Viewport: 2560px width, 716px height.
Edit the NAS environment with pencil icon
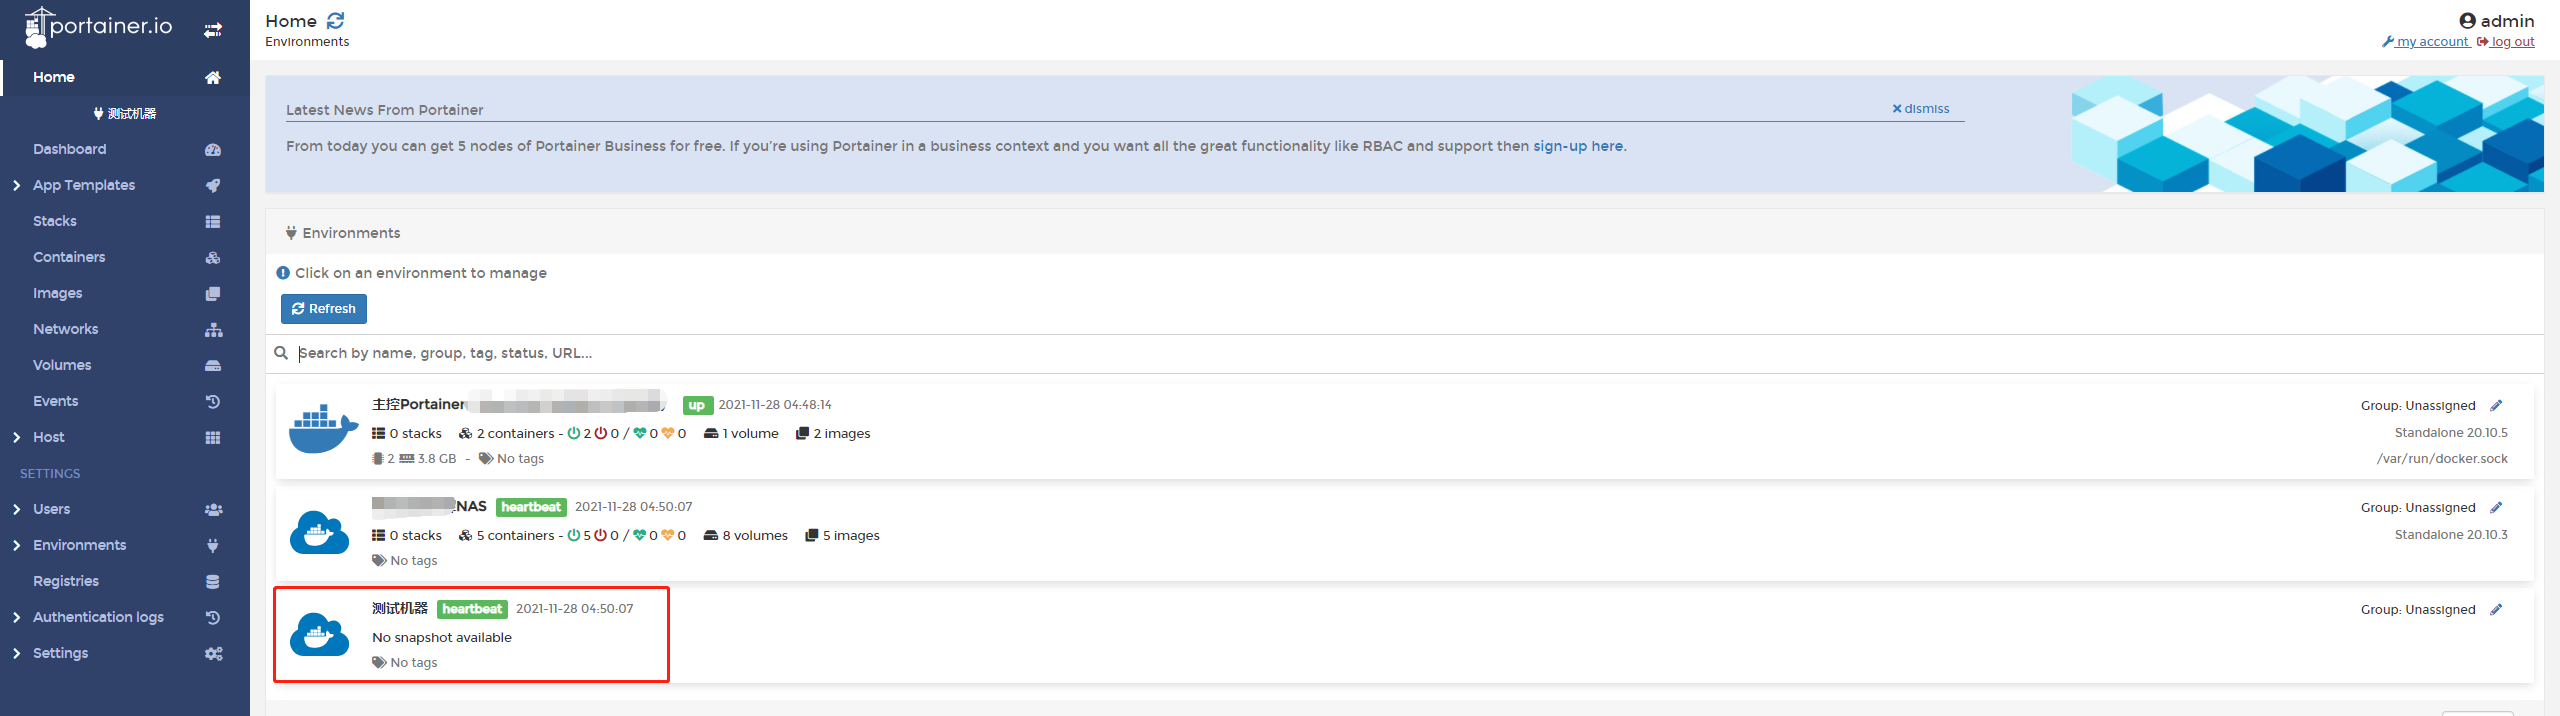pos(2496,507)
